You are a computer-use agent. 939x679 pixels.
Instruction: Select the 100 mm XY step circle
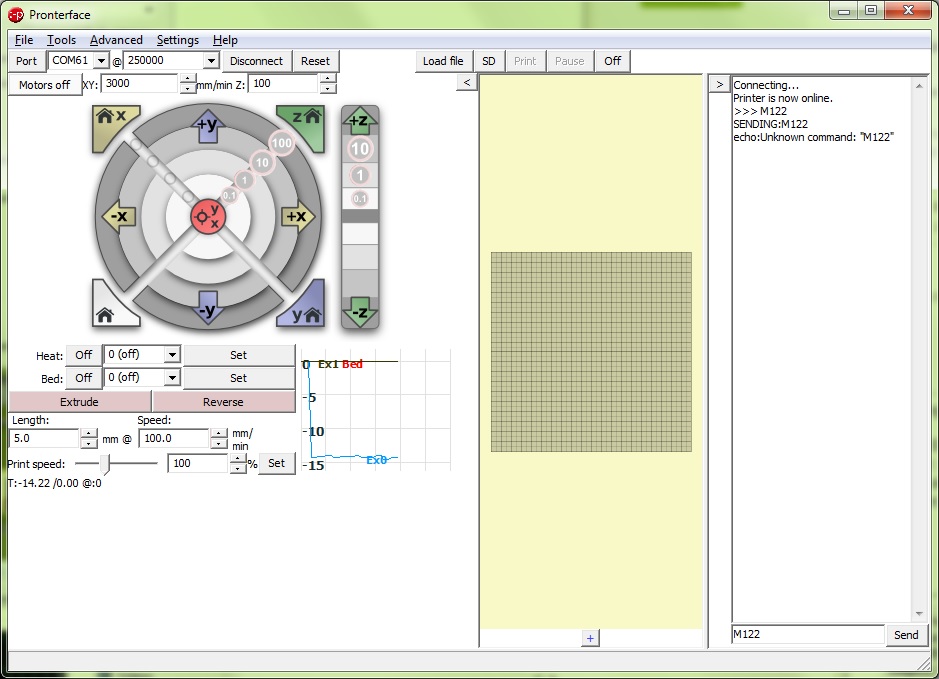281,143
